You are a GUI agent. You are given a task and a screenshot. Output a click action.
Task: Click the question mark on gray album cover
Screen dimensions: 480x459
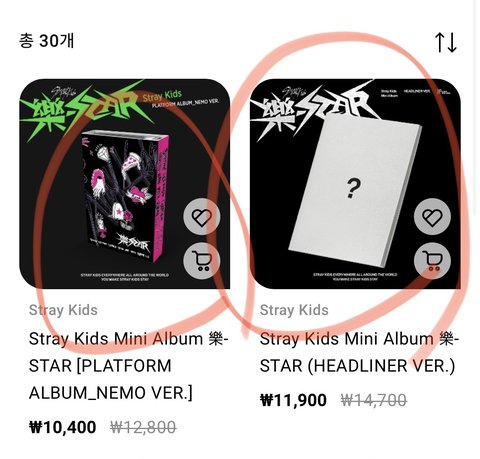click(x=353, y=189)
